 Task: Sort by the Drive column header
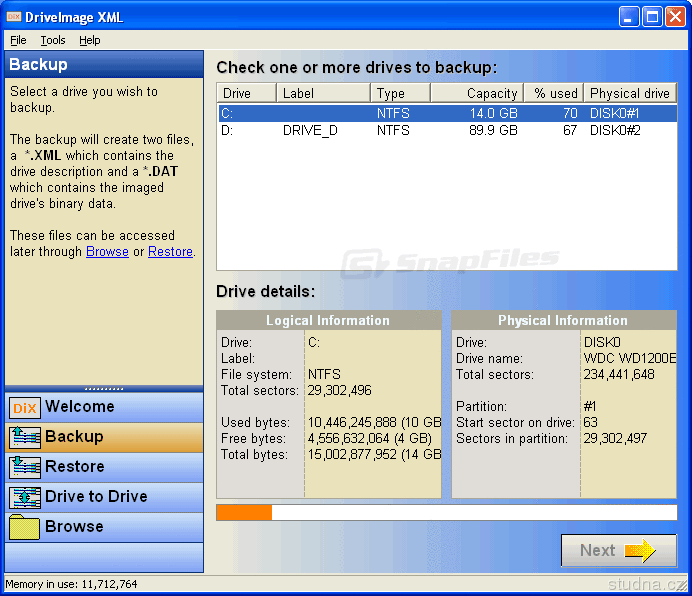coord(247,93)
